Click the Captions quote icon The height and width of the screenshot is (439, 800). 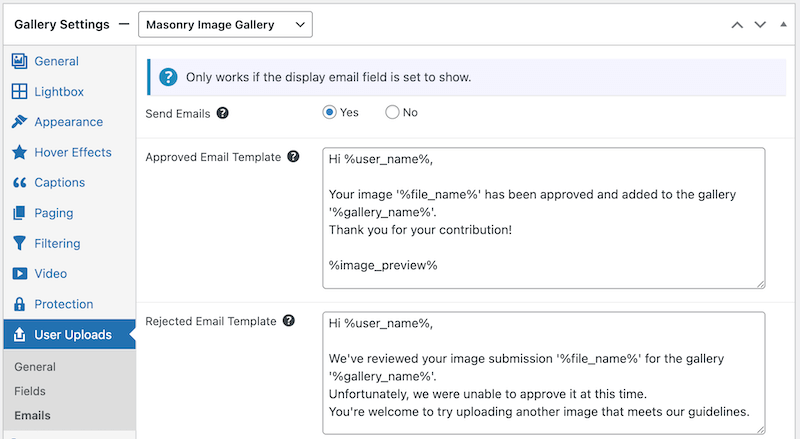click(x=19, y=182)
